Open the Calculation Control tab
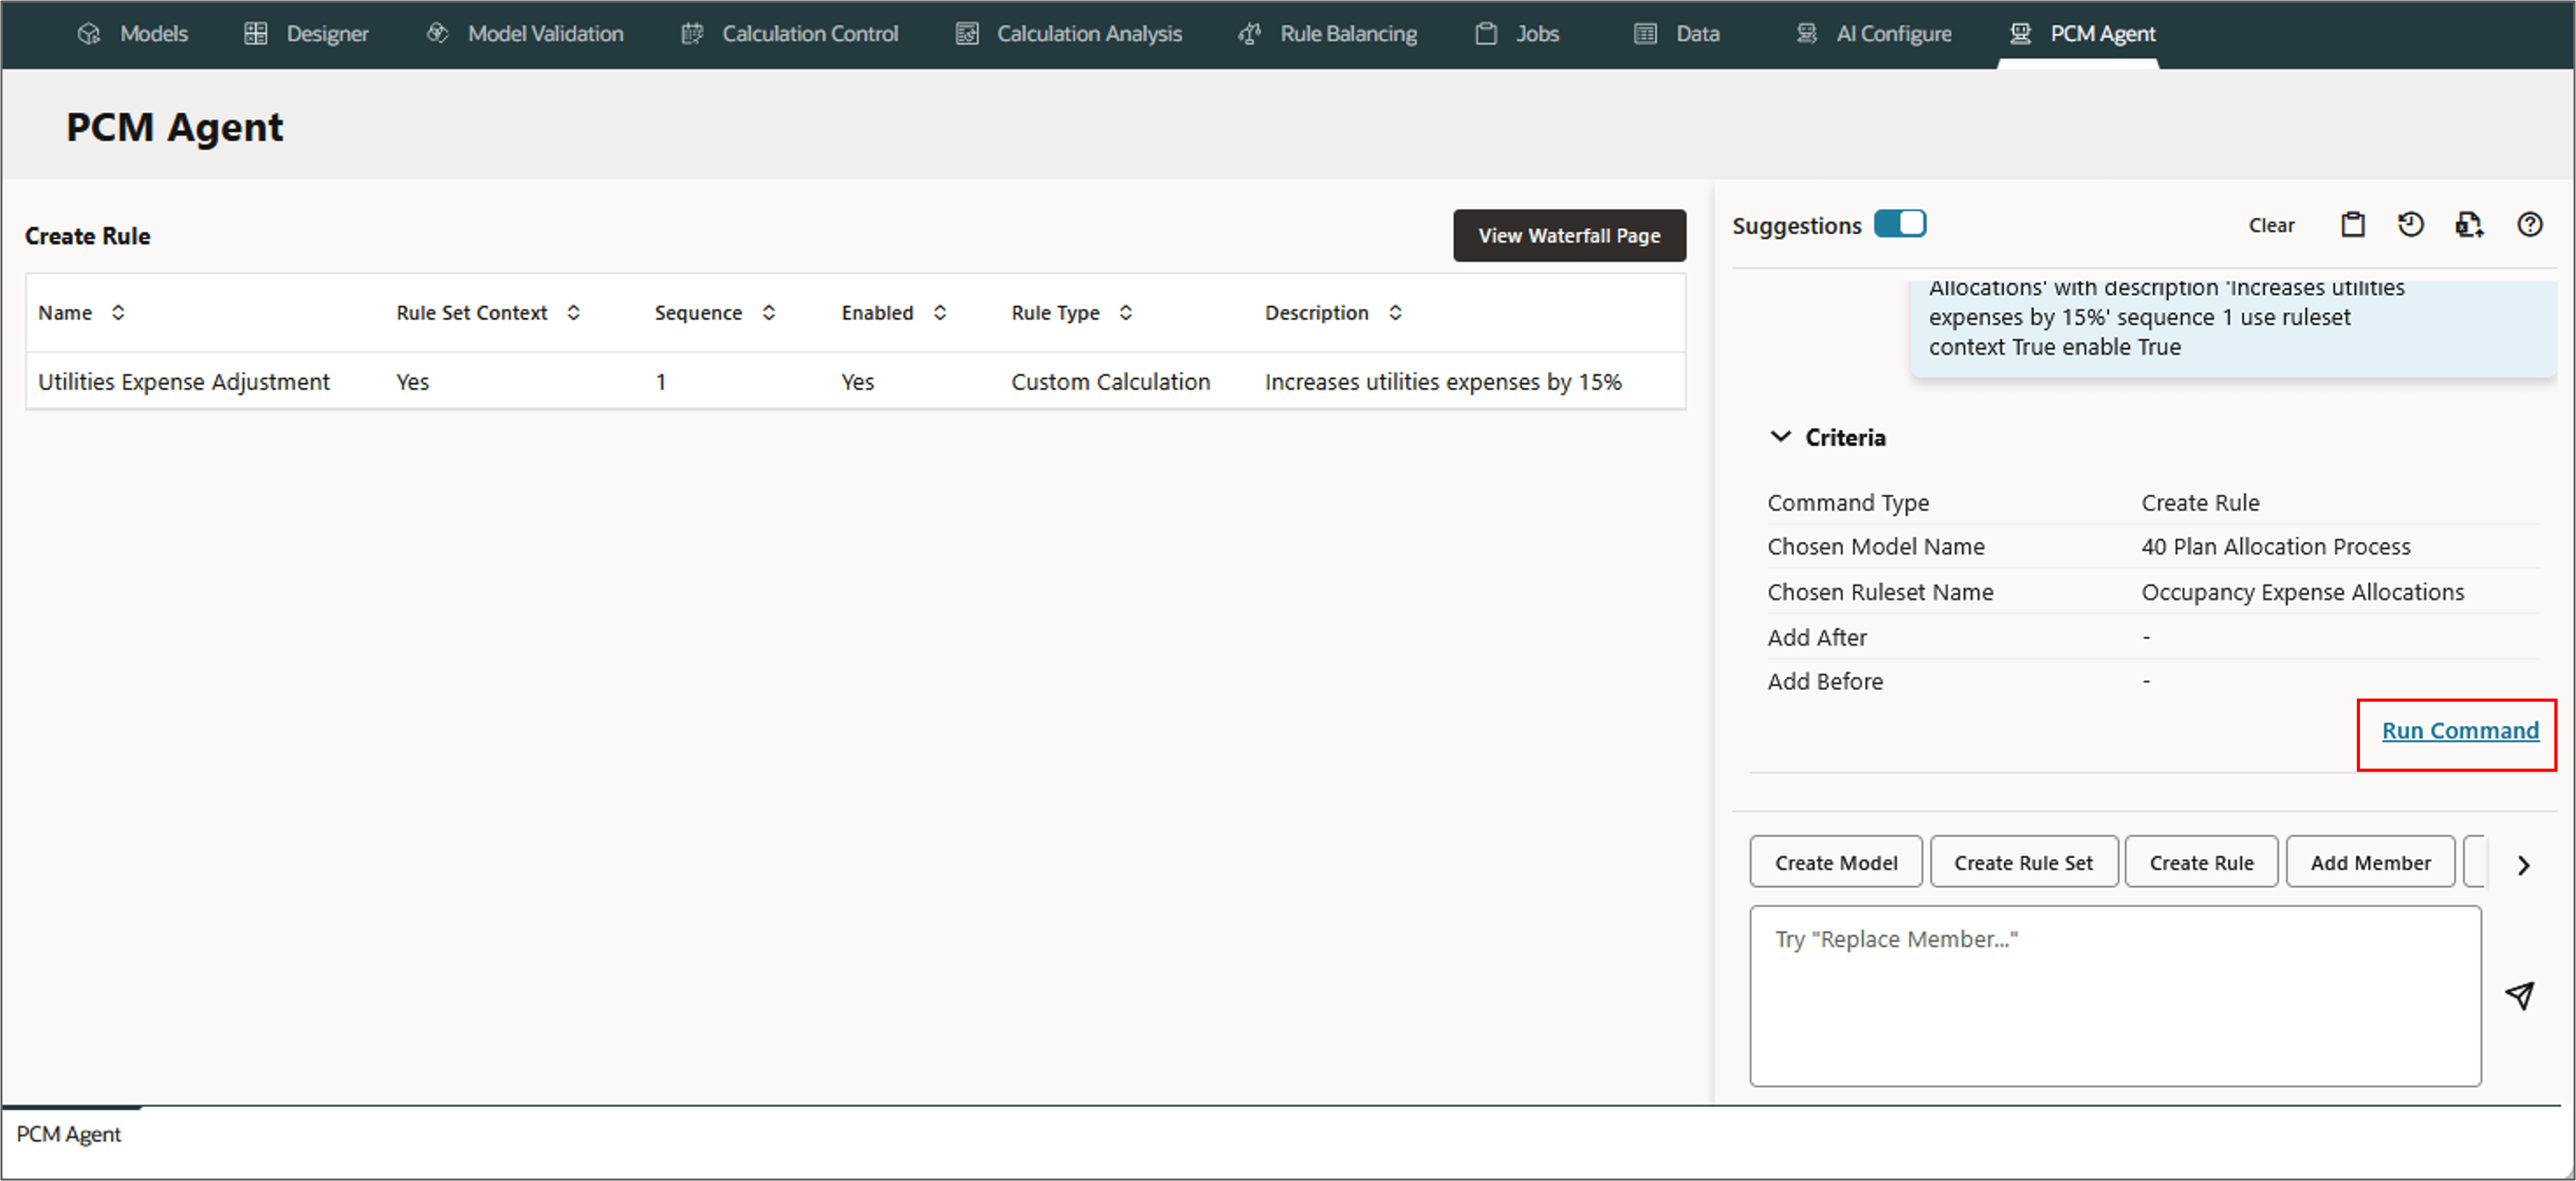The width and height of the screenshot is (2576, 1181). point(790,34)
